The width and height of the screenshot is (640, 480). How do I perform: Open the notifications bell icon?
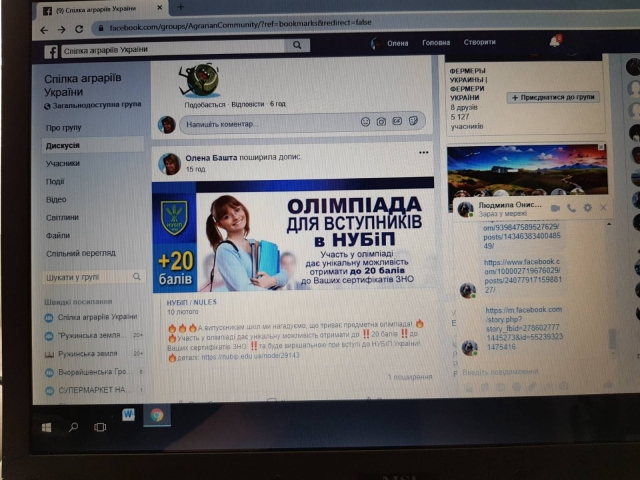(x=555, y=41)
